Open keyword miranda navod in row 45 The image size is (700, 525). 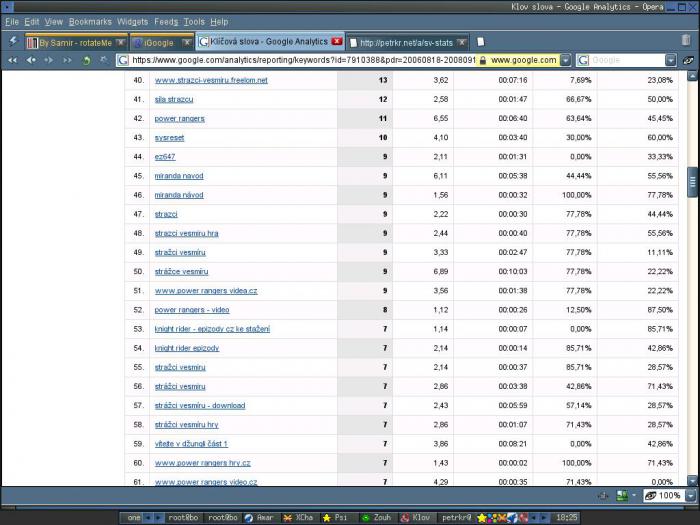coord(179,176)
